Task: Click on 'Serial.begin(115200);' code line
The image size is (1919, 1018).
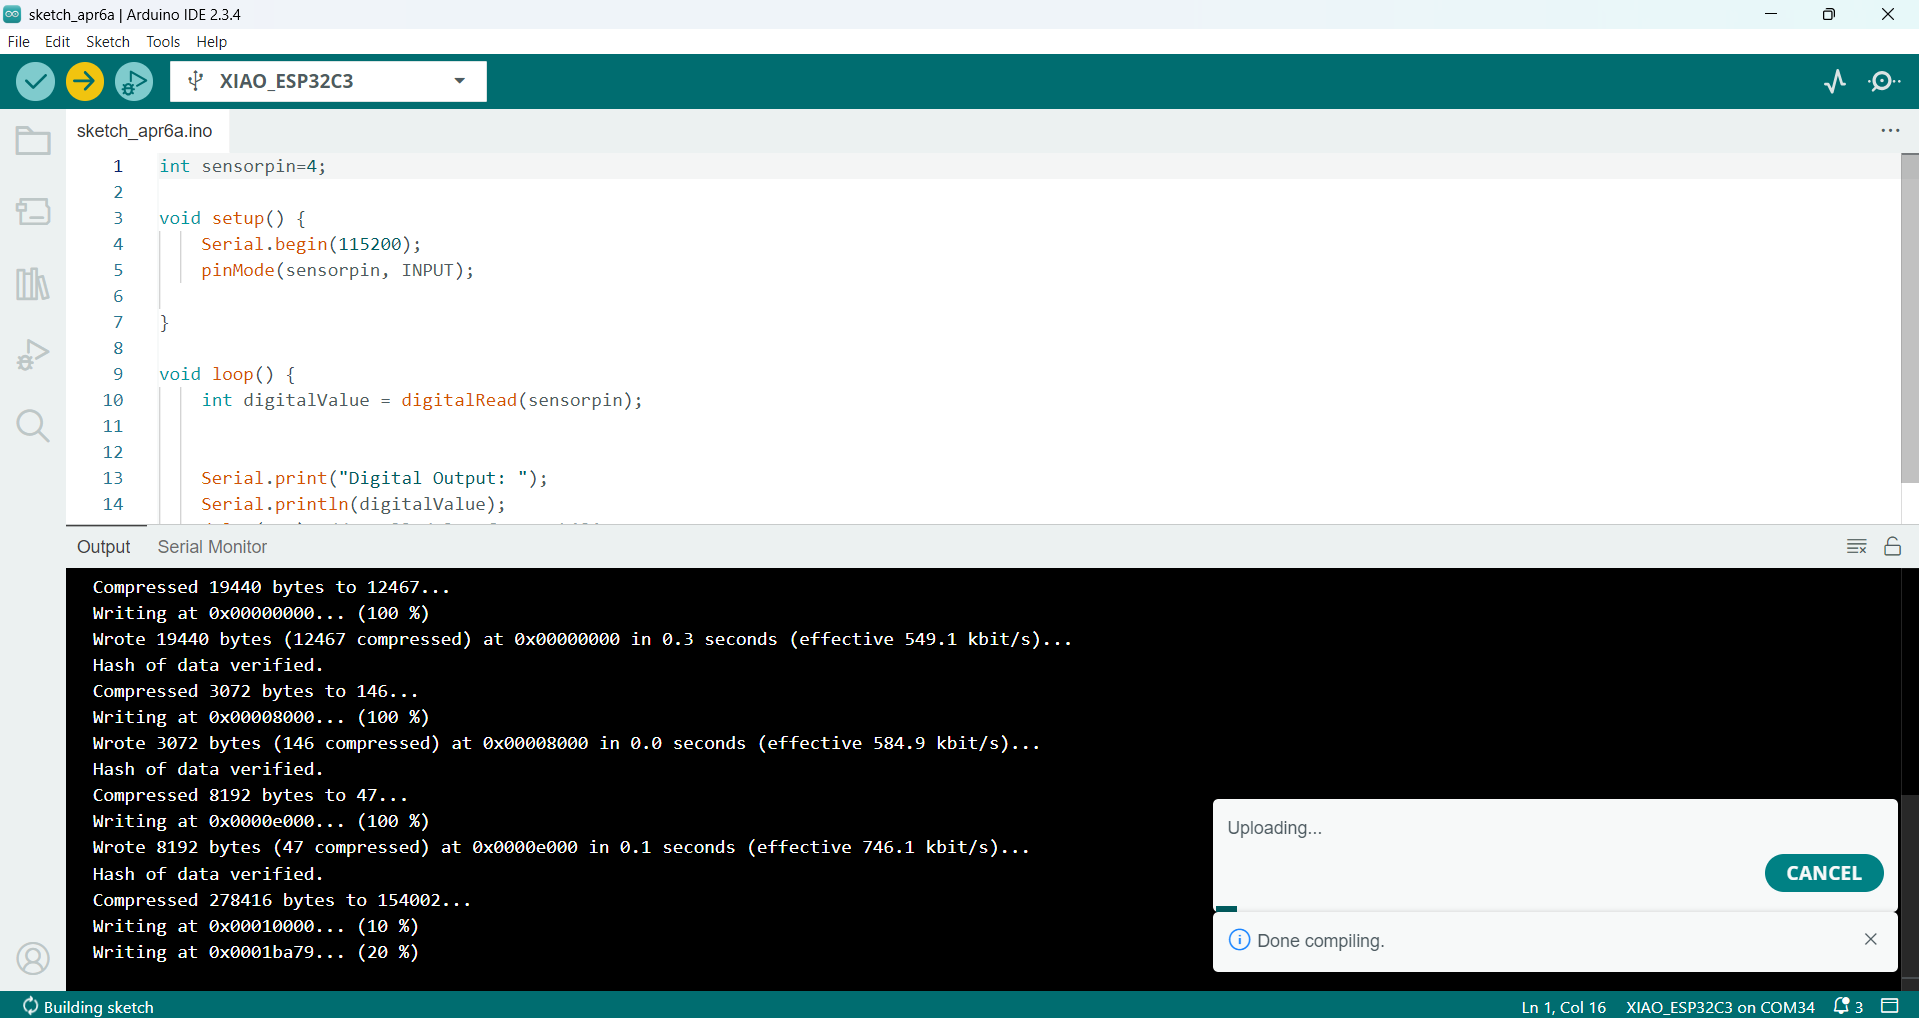Action: click(311, 244)
